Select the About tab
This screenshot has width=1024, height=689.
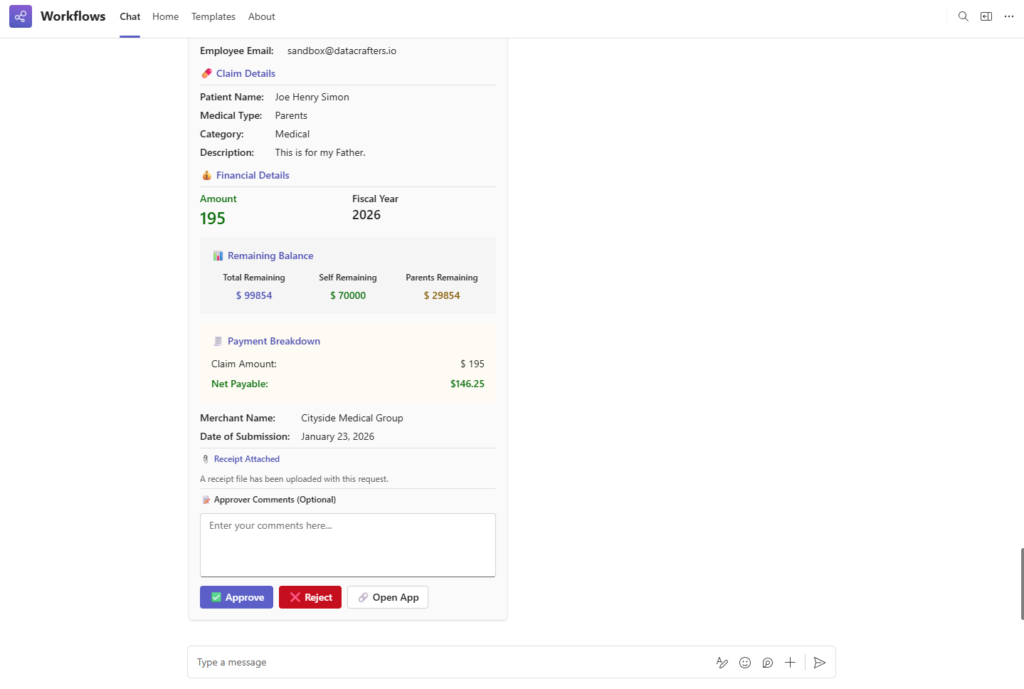pos(261,17)
